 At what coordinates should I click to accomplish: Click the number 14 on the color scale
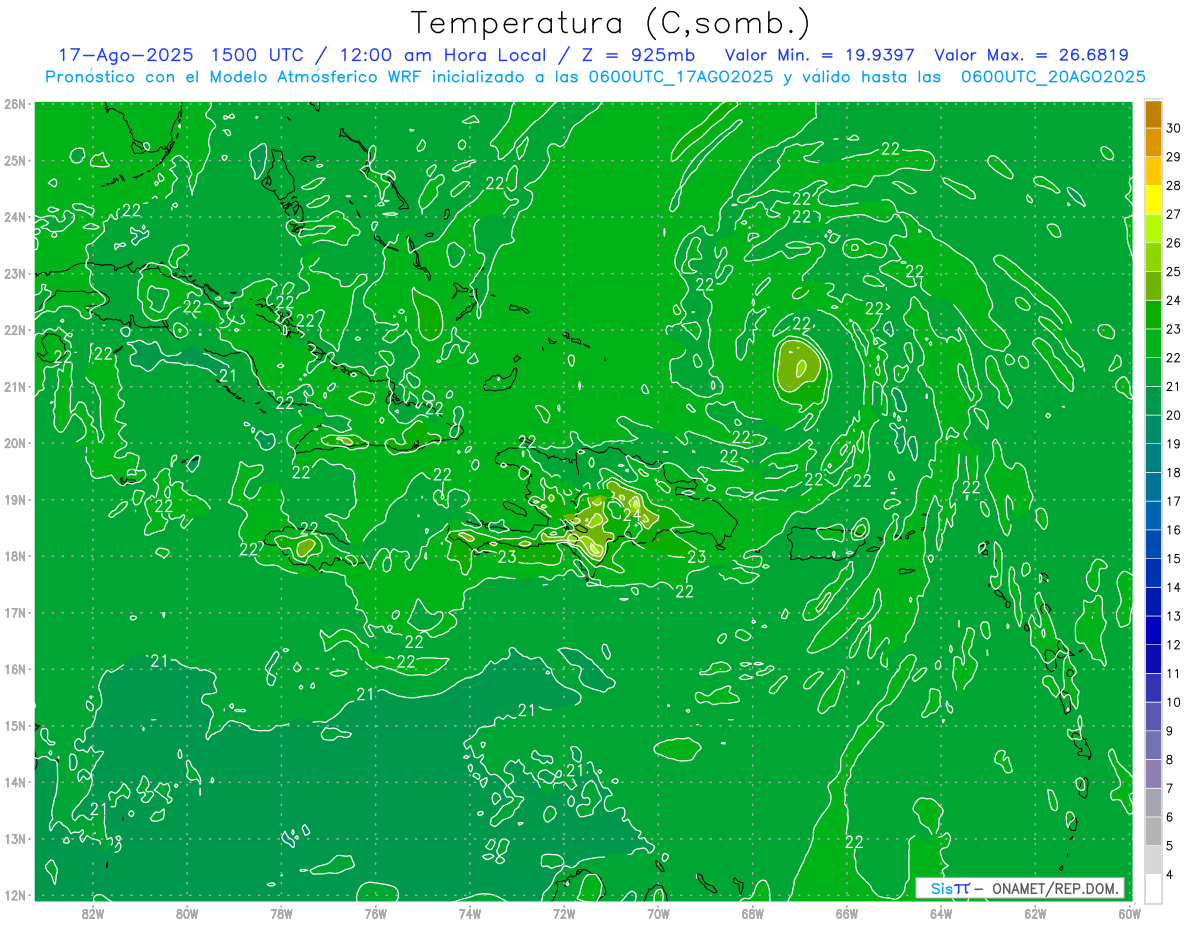(1174, 587)
